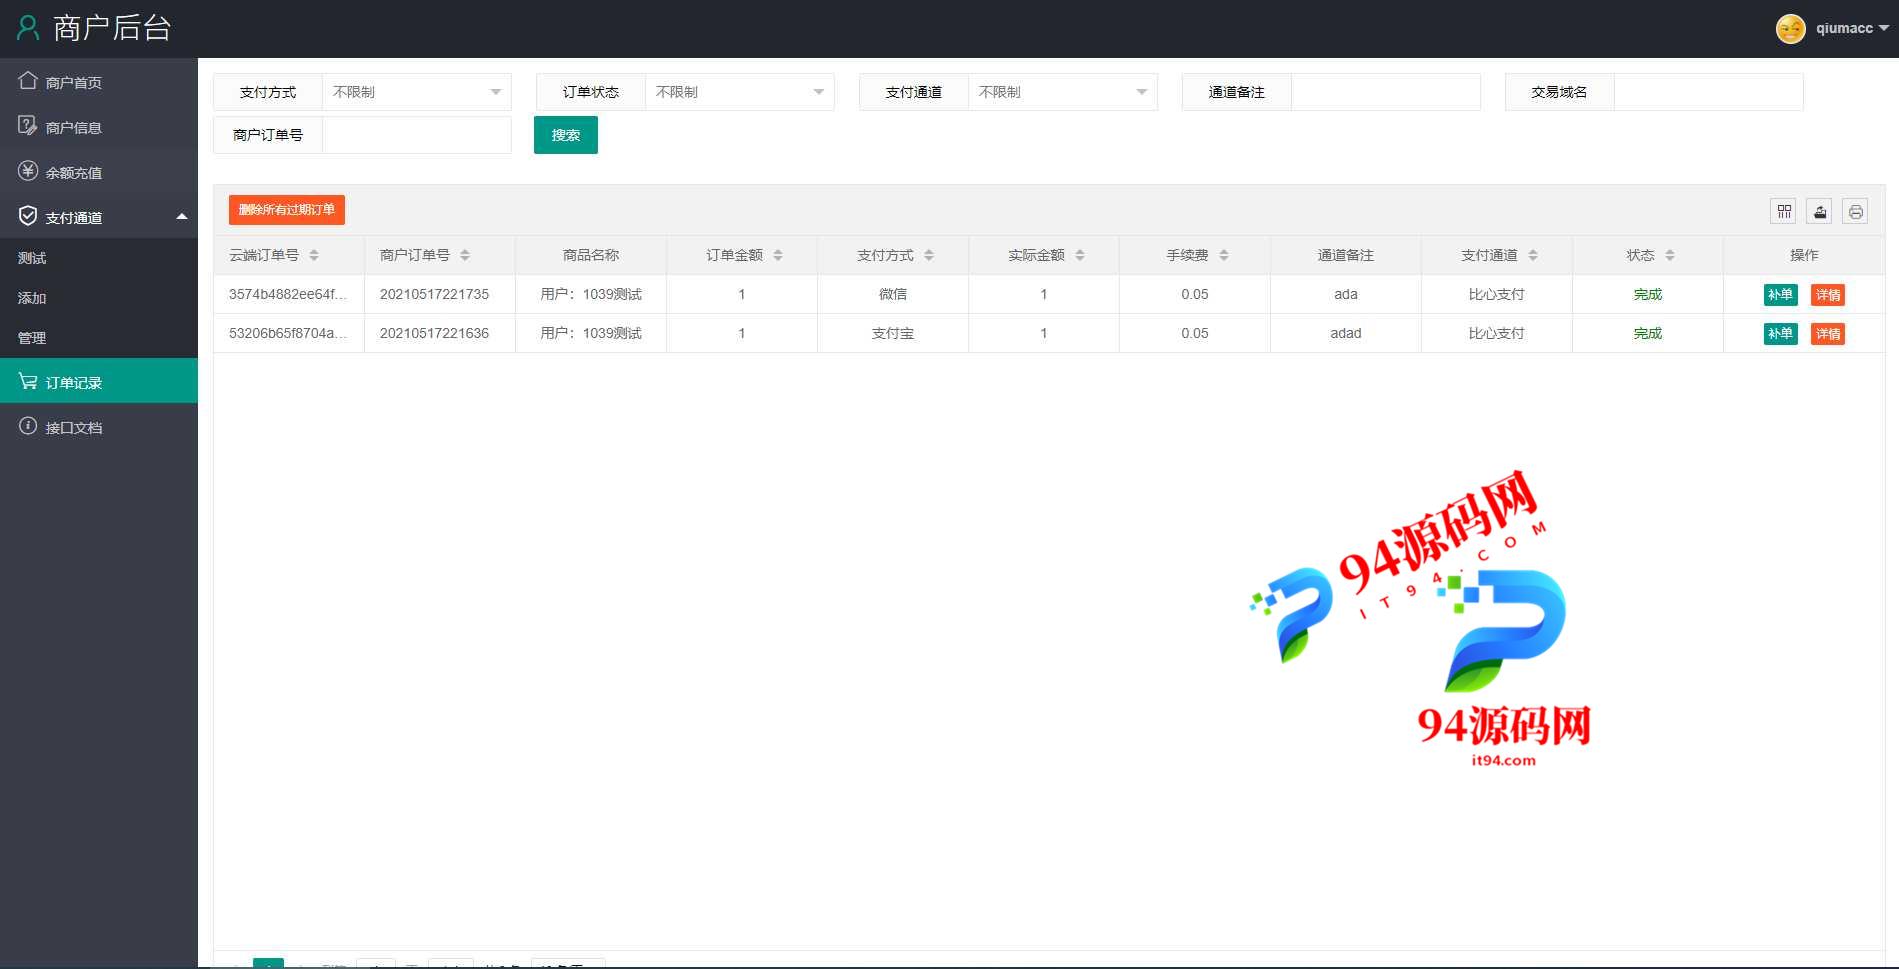Open the column filter grid icon

click(x=1783, y=211)
